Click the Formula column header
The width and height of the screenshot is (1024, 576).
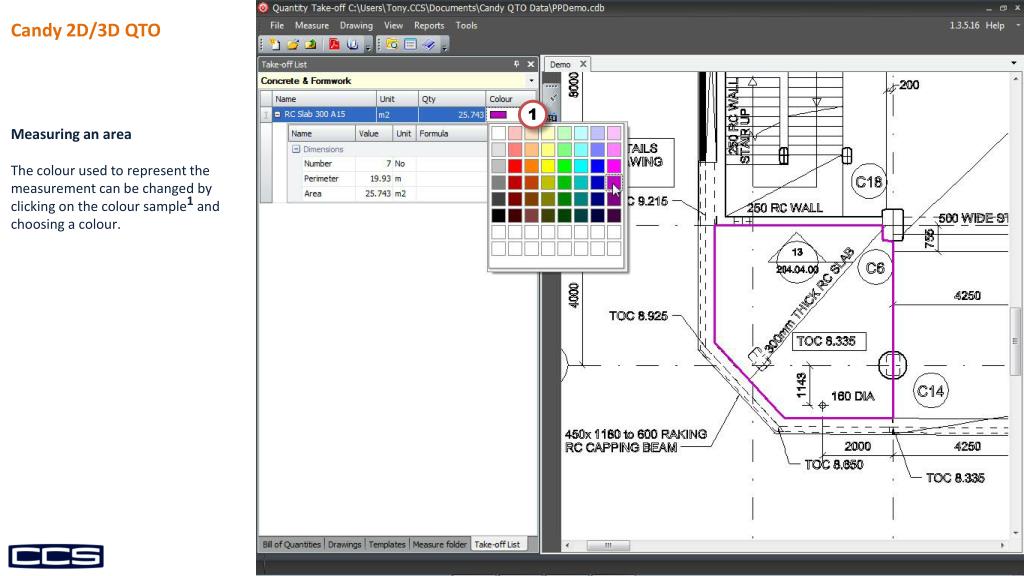(x=451, y=133)
